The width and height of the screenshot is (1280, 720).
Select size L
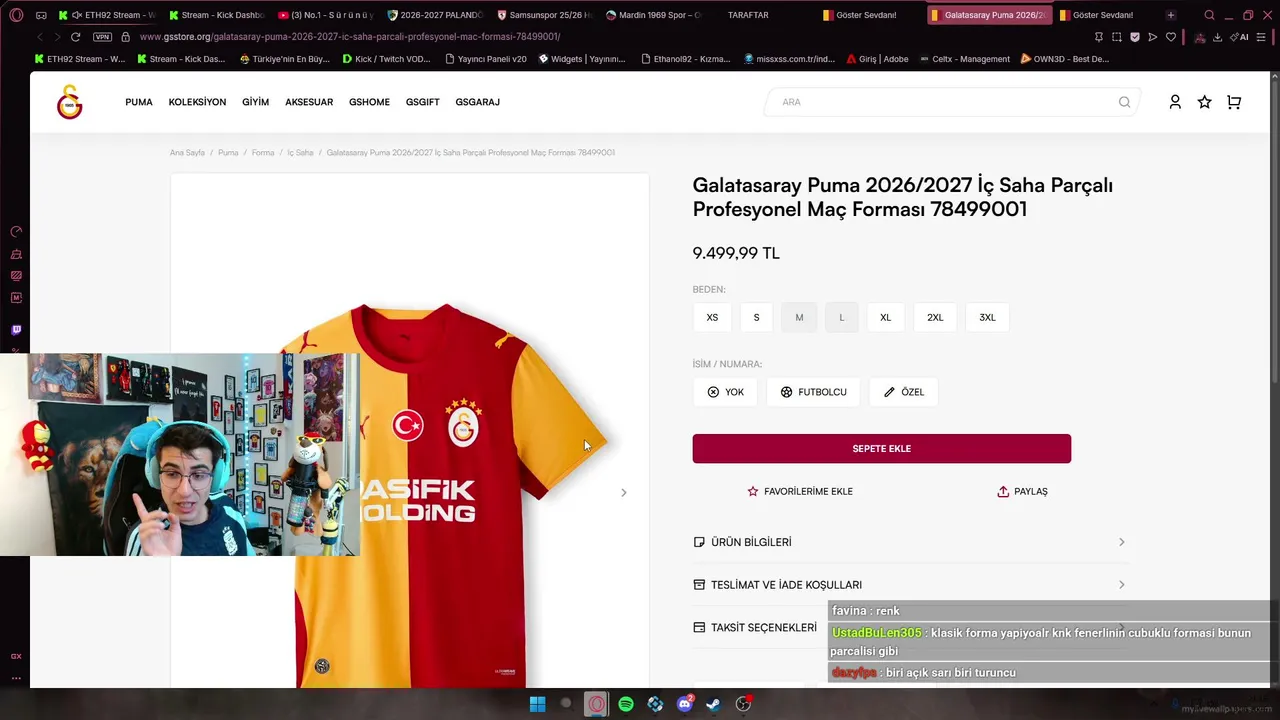coord(842,317)
